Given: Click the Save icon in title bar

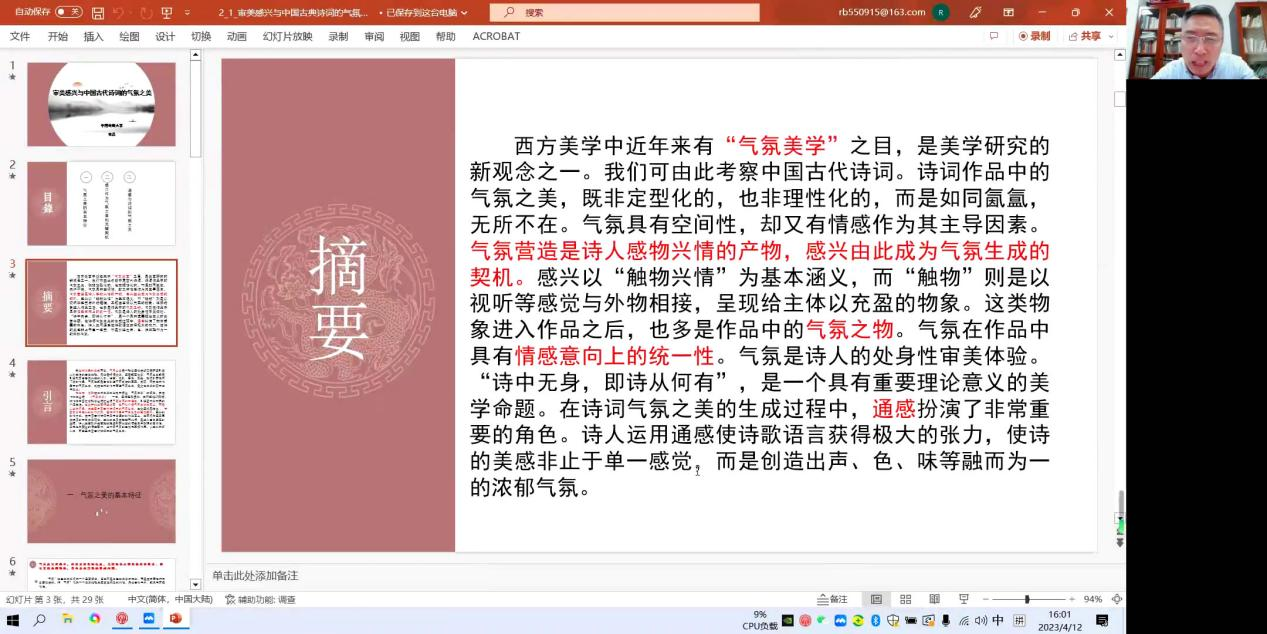Looking at the screenshot, I should click(97, 13).
